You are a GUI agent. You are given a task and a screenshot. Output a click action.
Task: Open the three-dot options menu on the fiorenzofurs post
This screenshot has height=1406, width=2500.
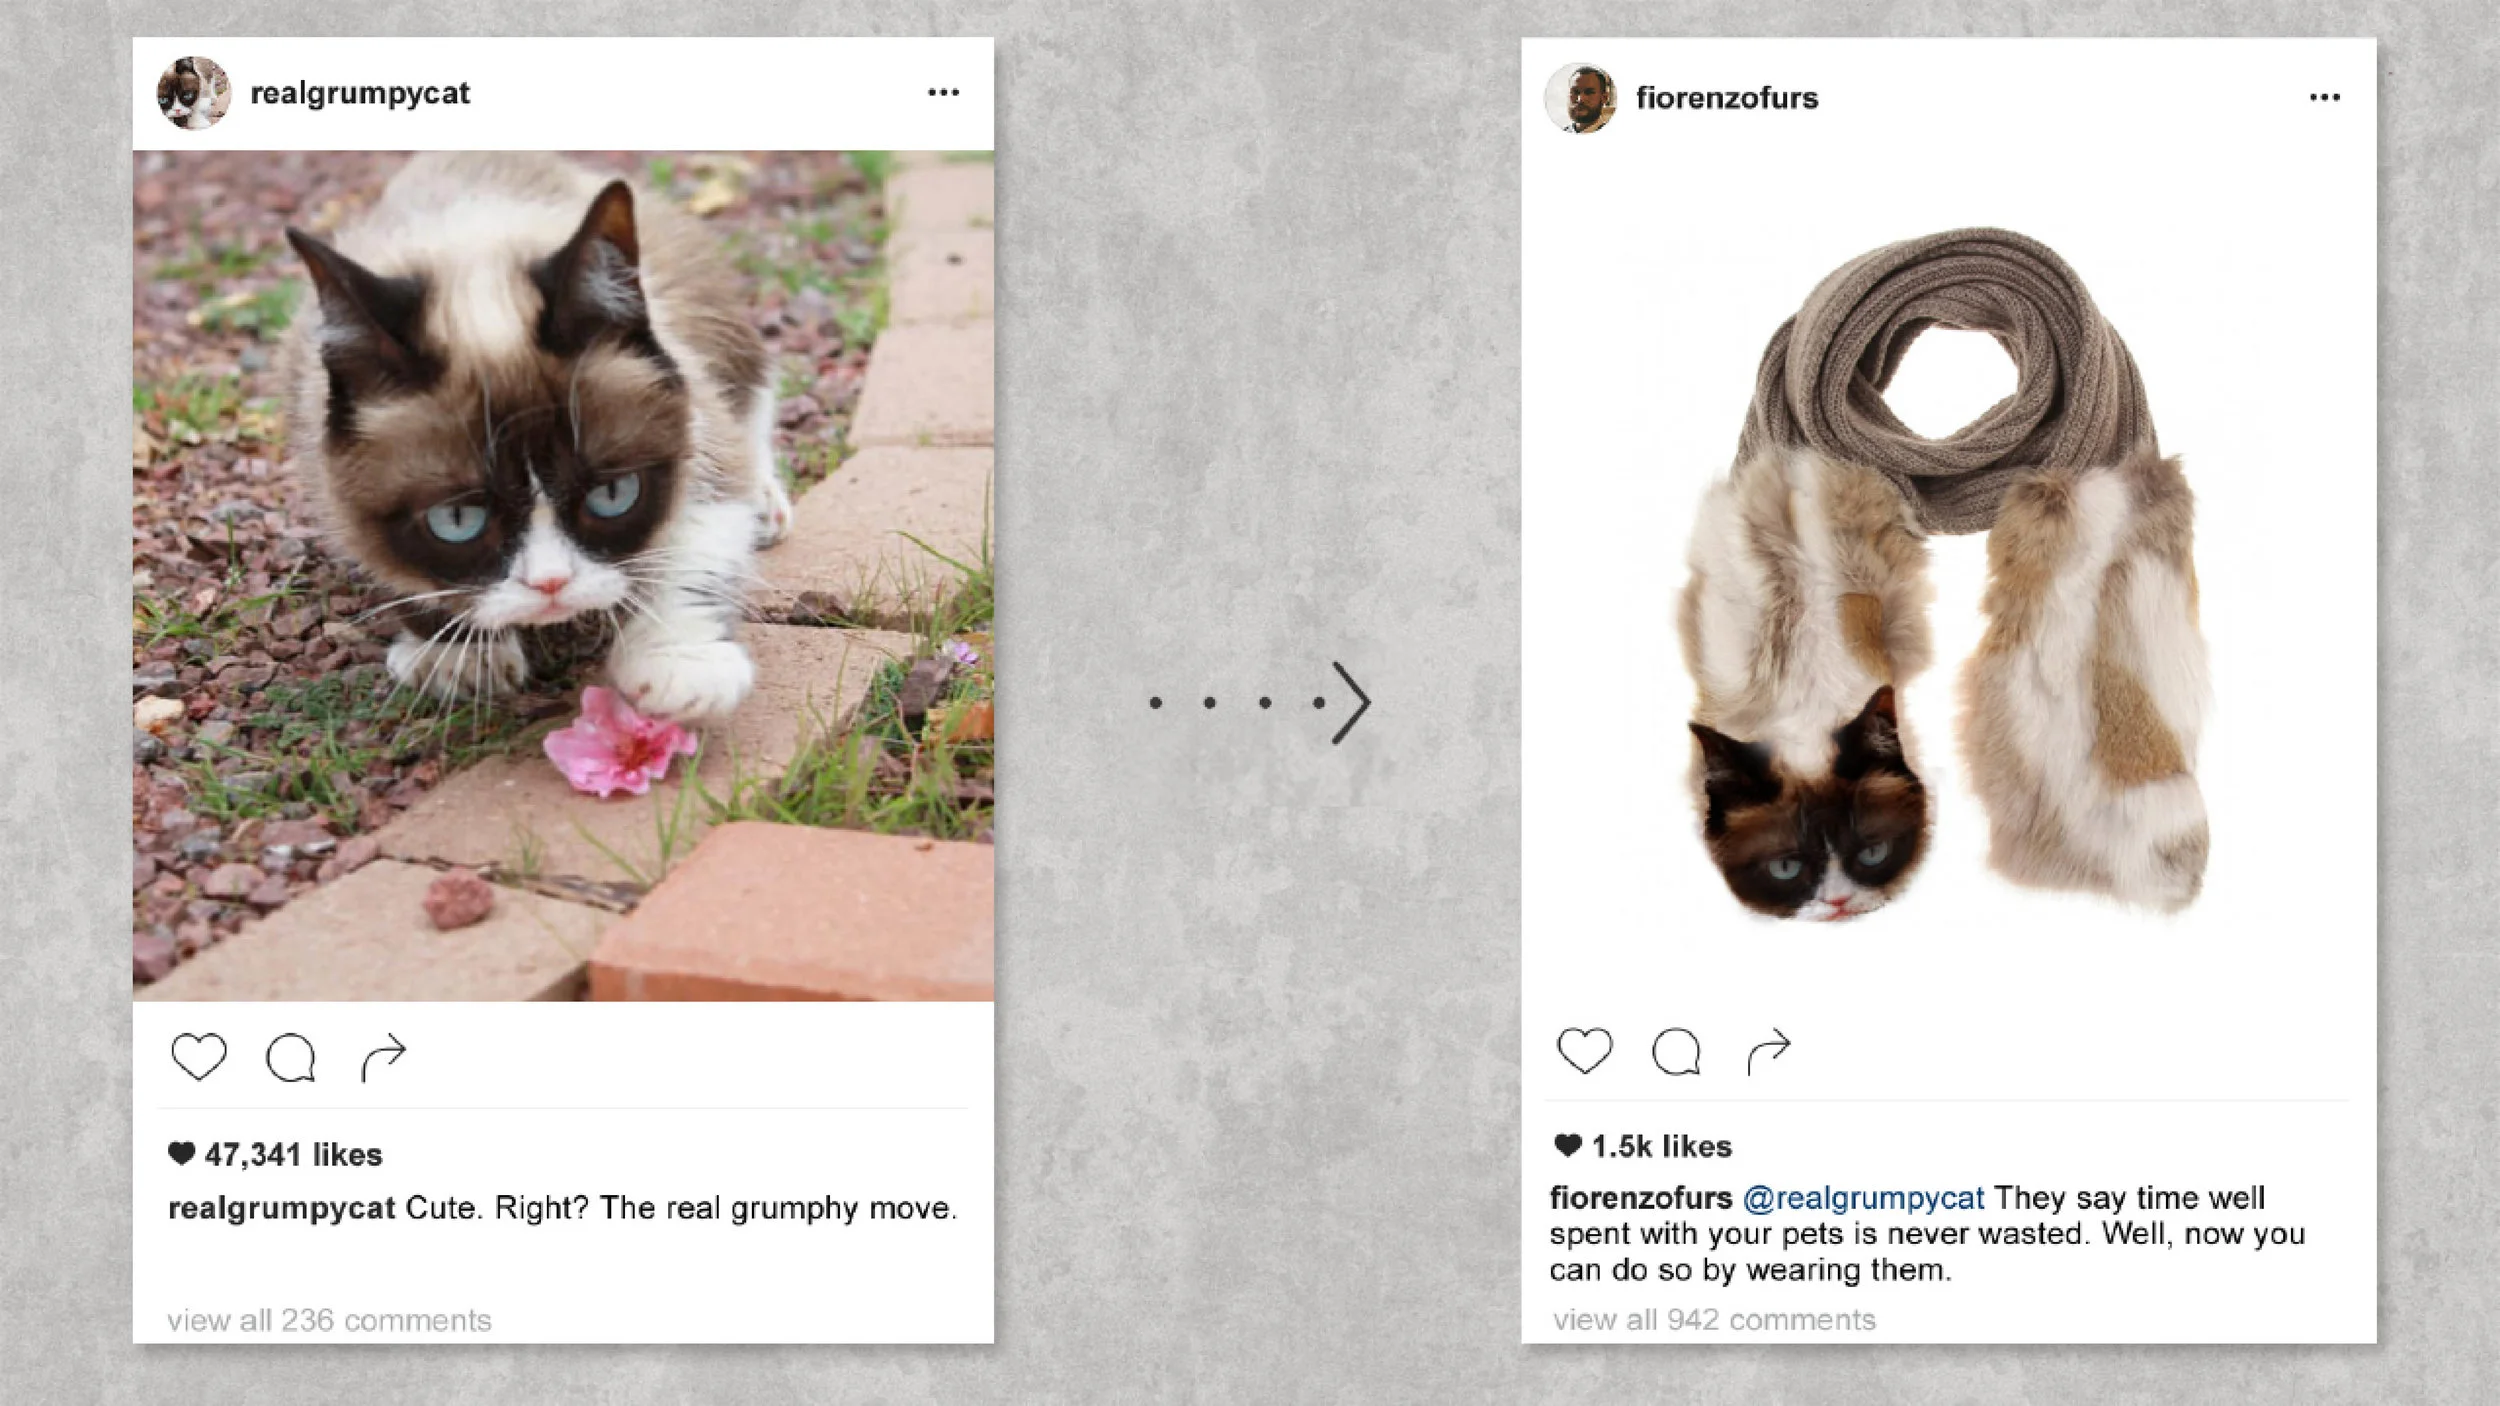click(2325, 97)
